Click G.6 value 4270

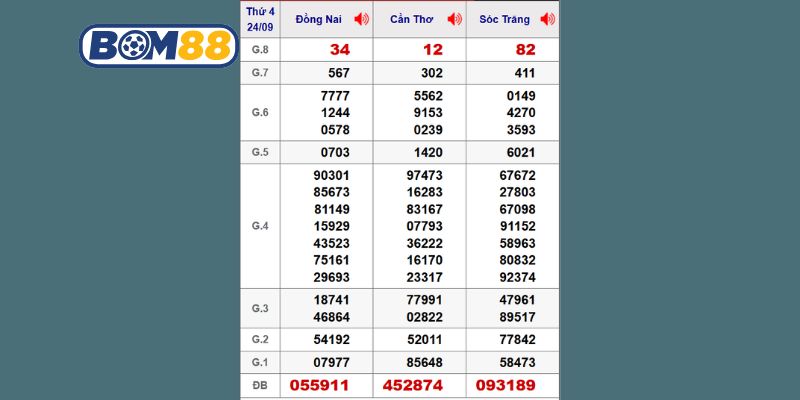coord(521,113)
